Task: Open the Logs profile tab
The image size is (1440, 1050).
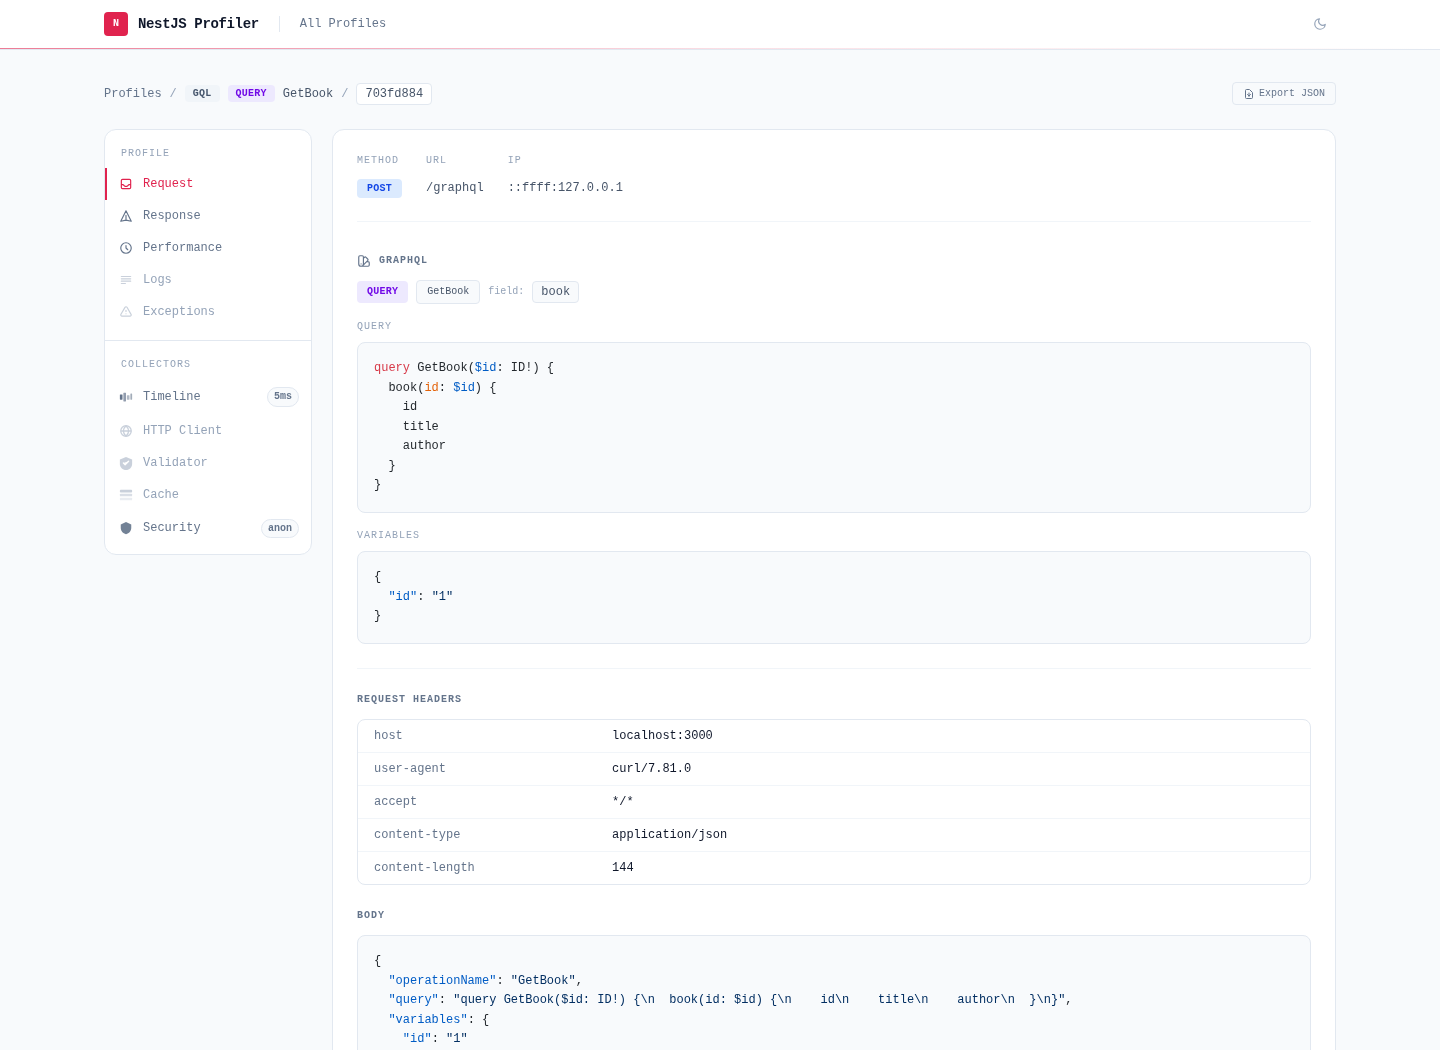Action: click(x=208, y=280)
